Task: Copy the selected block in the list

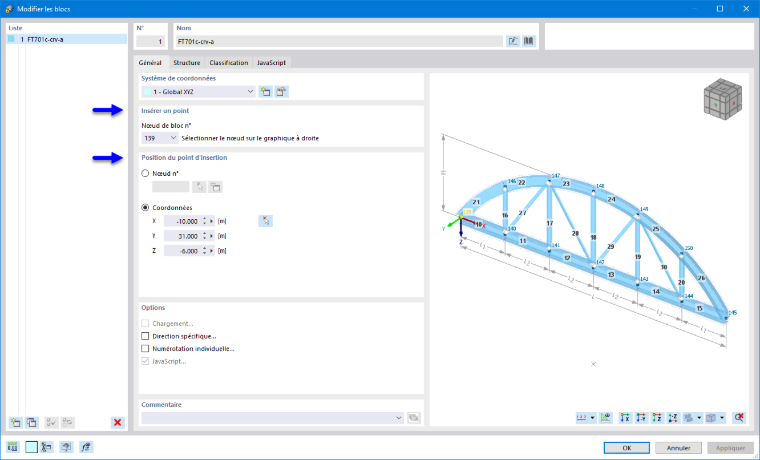Action: coord(32,422)
